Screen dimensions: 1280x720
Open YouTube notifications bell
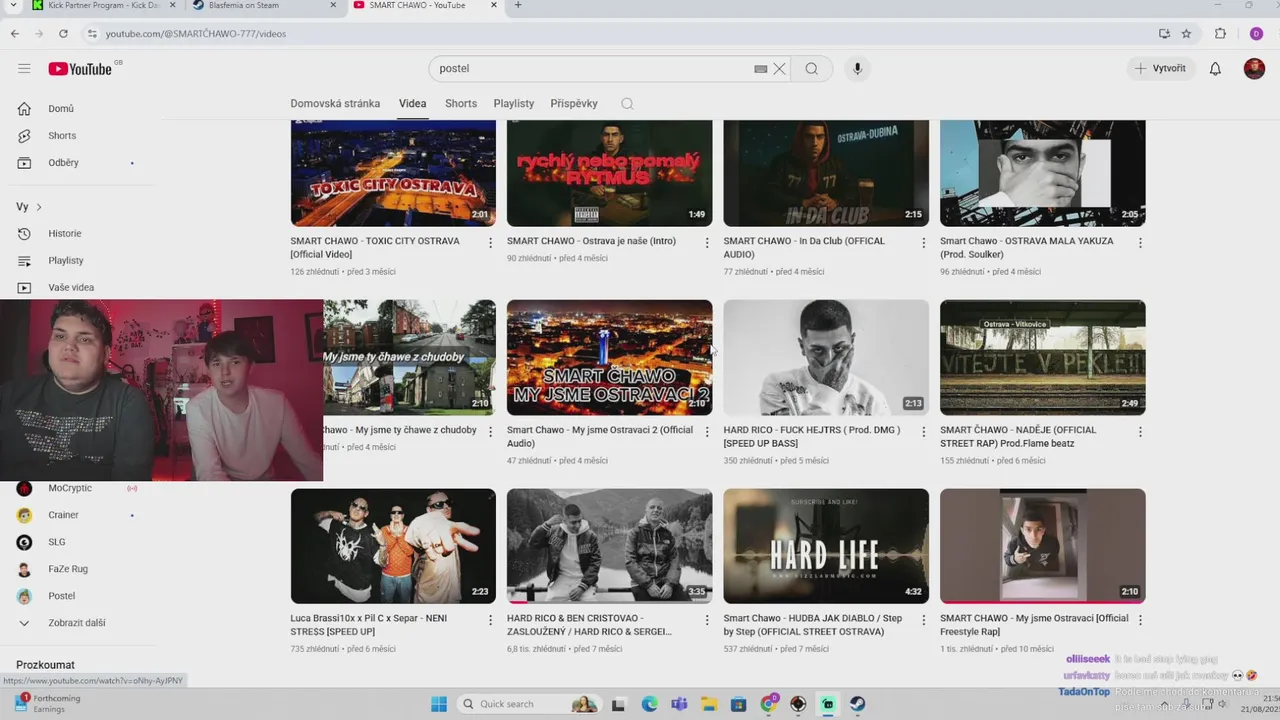[x=1215, y=68]
